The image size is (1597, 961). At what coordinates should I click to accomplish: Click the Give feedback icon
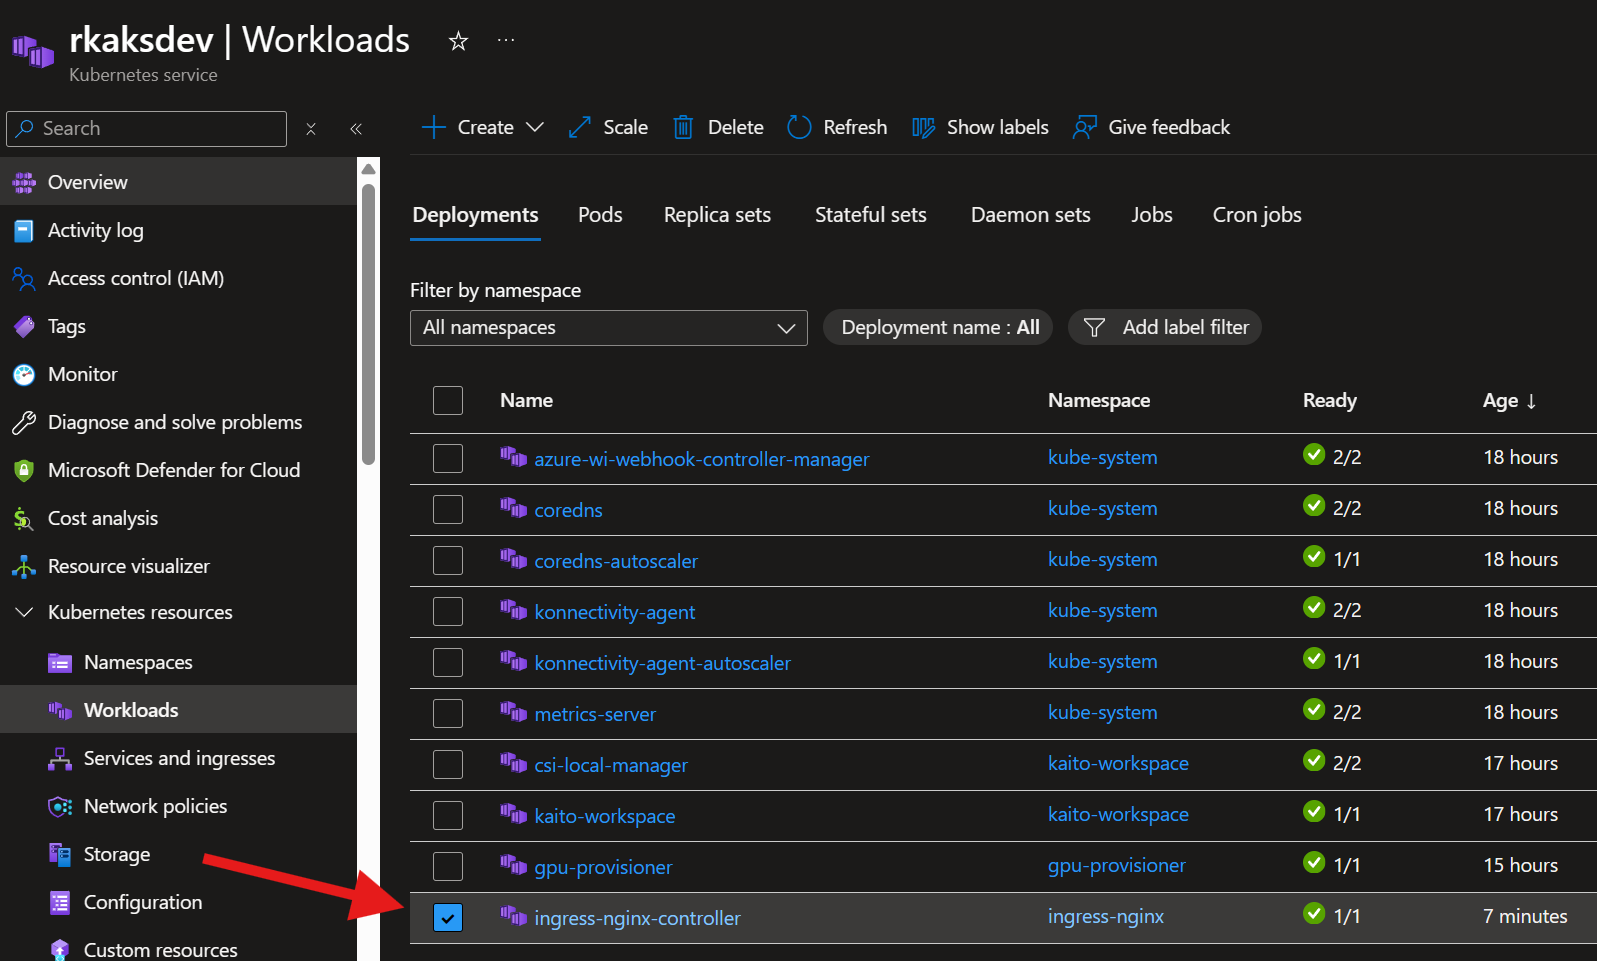pos(1084,127)
